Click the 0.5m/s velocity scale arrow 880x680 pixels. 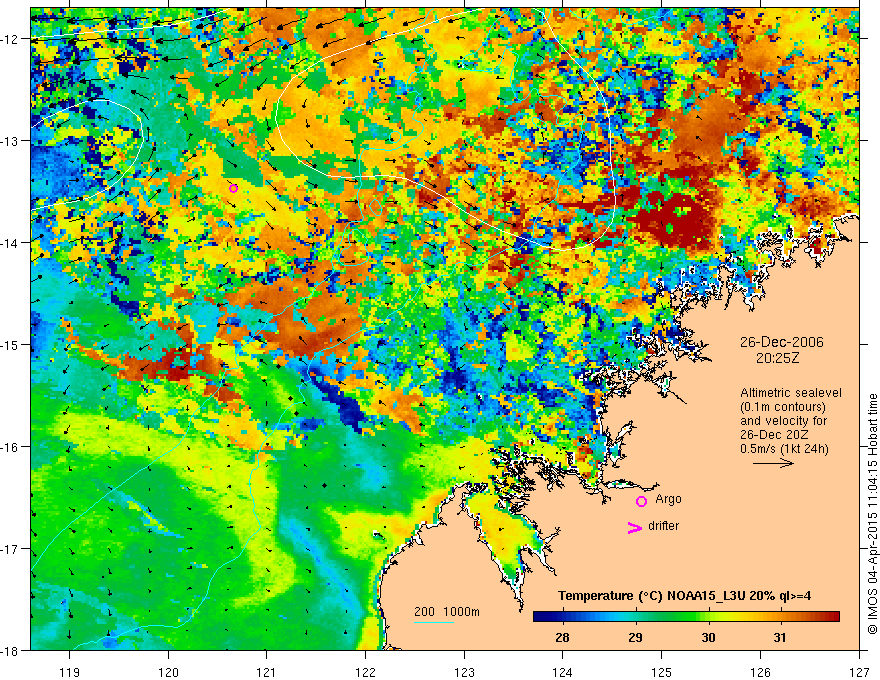[773, 463]
